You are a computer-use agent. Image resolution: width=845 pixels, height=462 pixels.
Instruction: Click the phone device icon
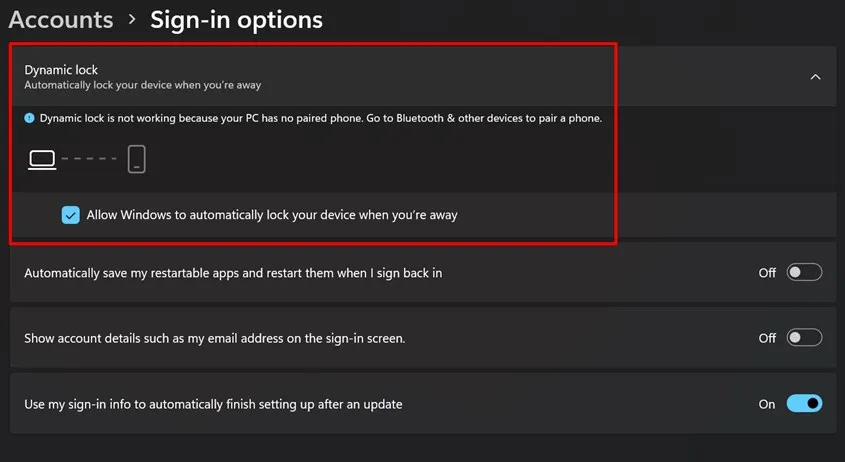click(x=137, y=159)
